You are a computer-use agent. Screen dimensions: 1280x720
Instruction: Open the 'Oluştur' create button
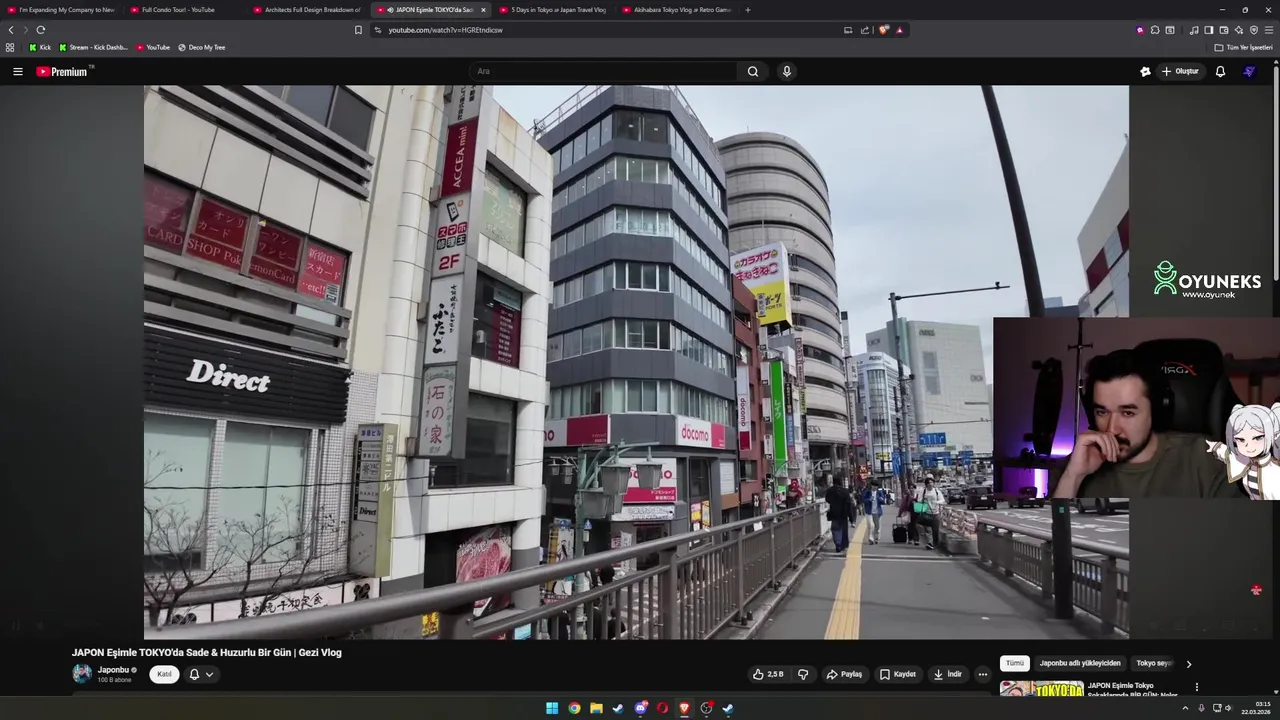coord(1180,71)
